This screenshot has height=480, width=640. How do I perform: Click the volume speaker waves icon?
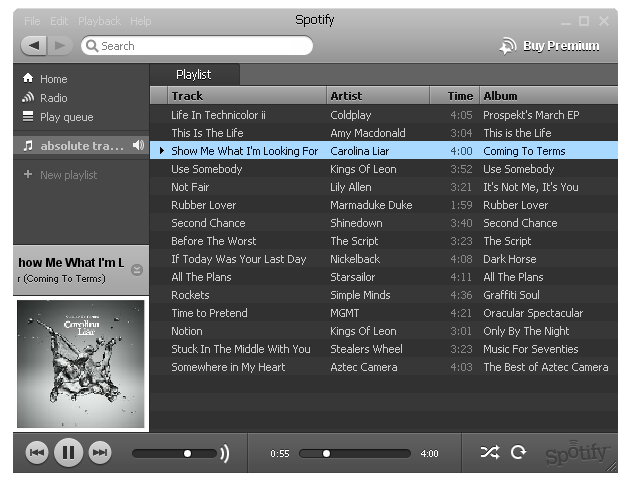point(225,453)
